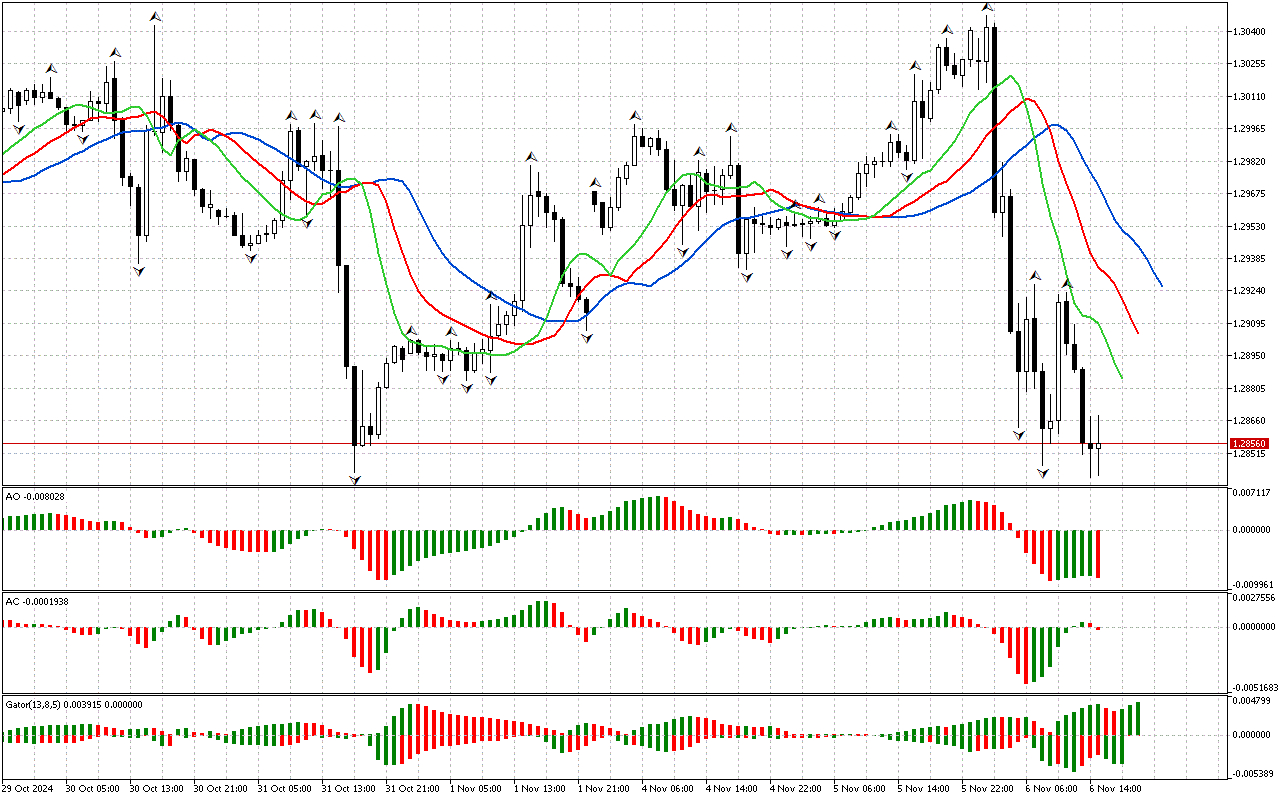
Task: Click AC scale minimum -0.0051683
Action: coord(1254,687)
